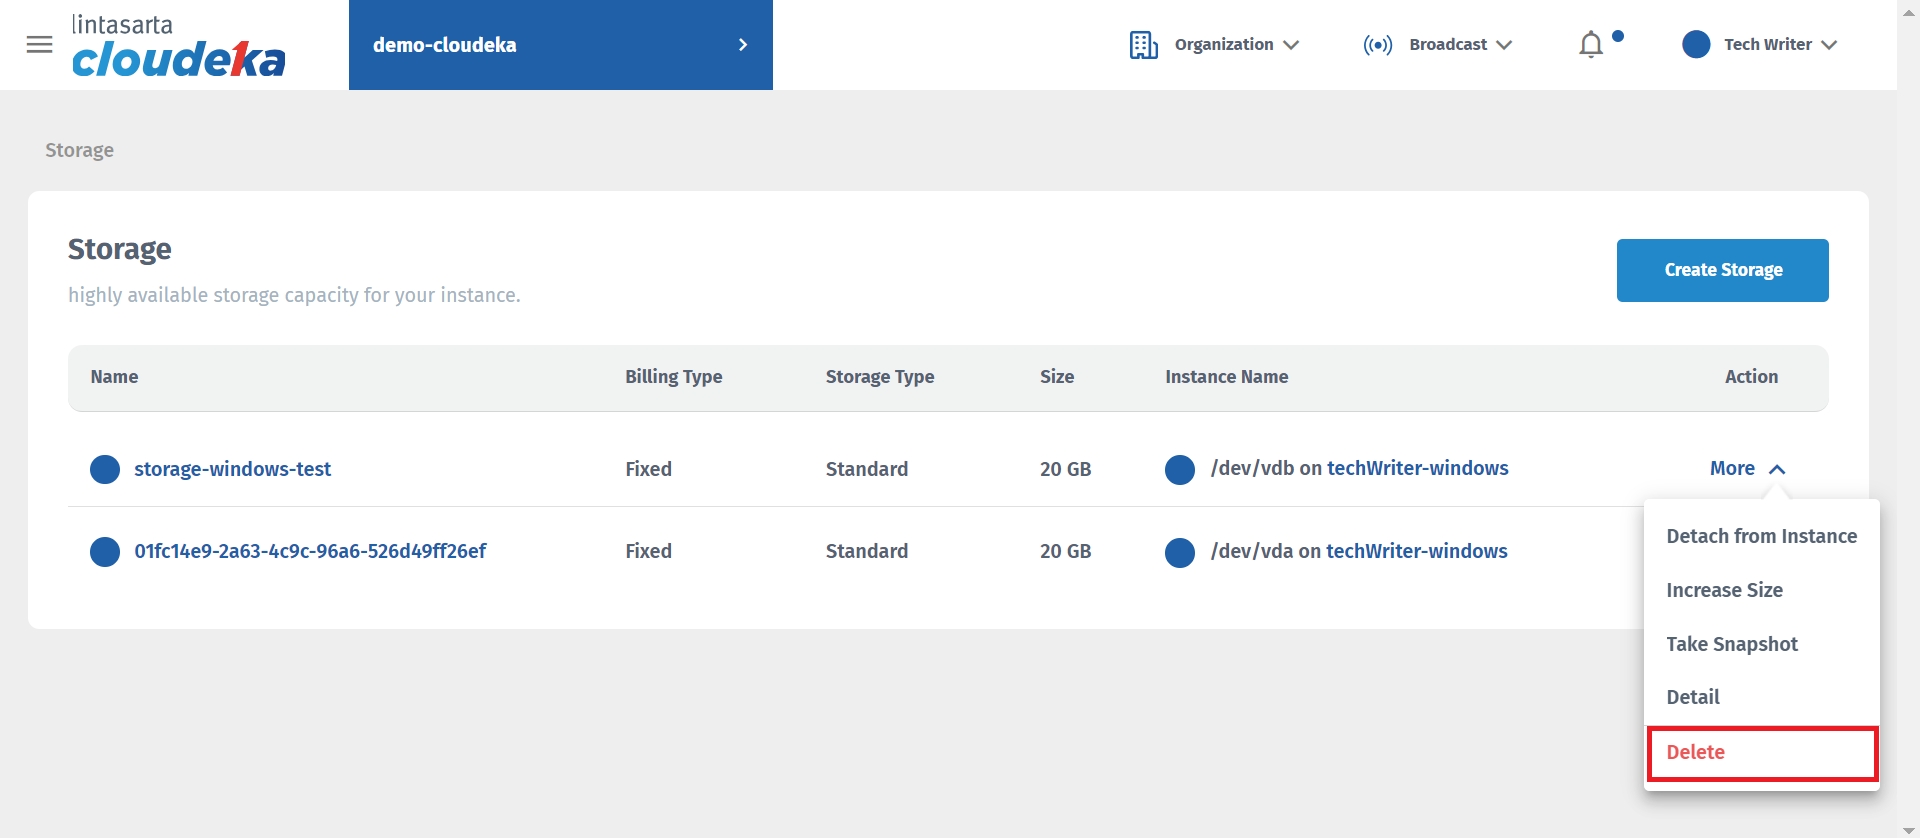Screen dimensions: 1920x838
Task: Click the Tech Writer avatar circle
Action: 1696,45
